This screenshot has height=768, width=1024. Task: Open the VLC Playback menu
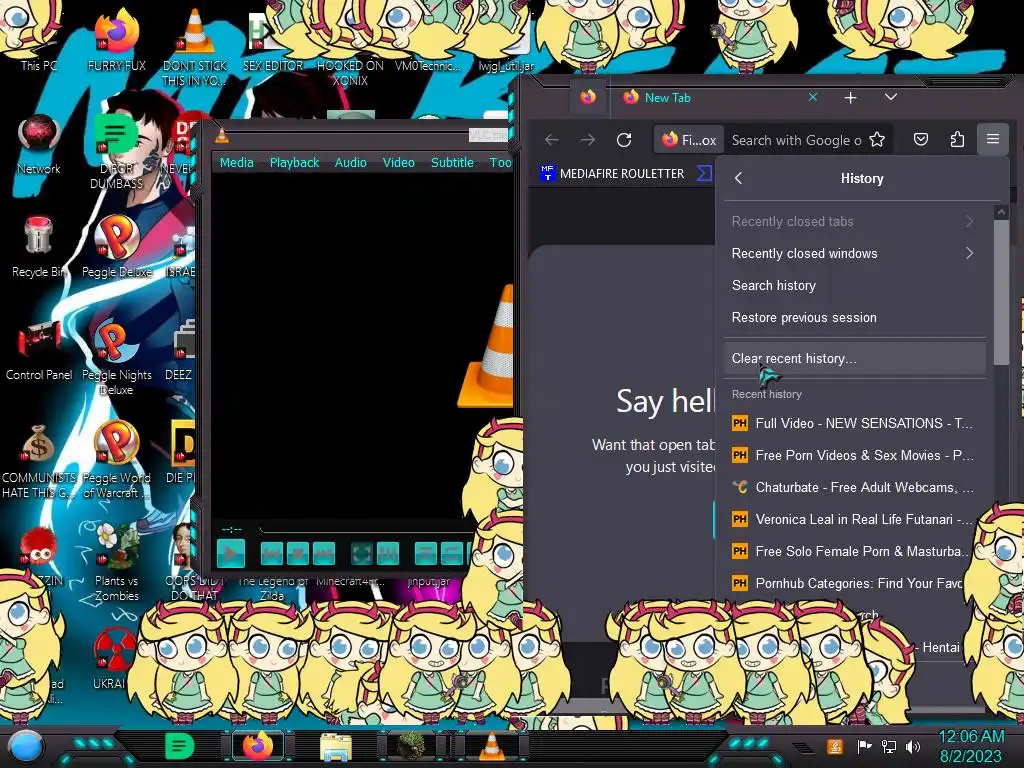[x=294, y=163]
